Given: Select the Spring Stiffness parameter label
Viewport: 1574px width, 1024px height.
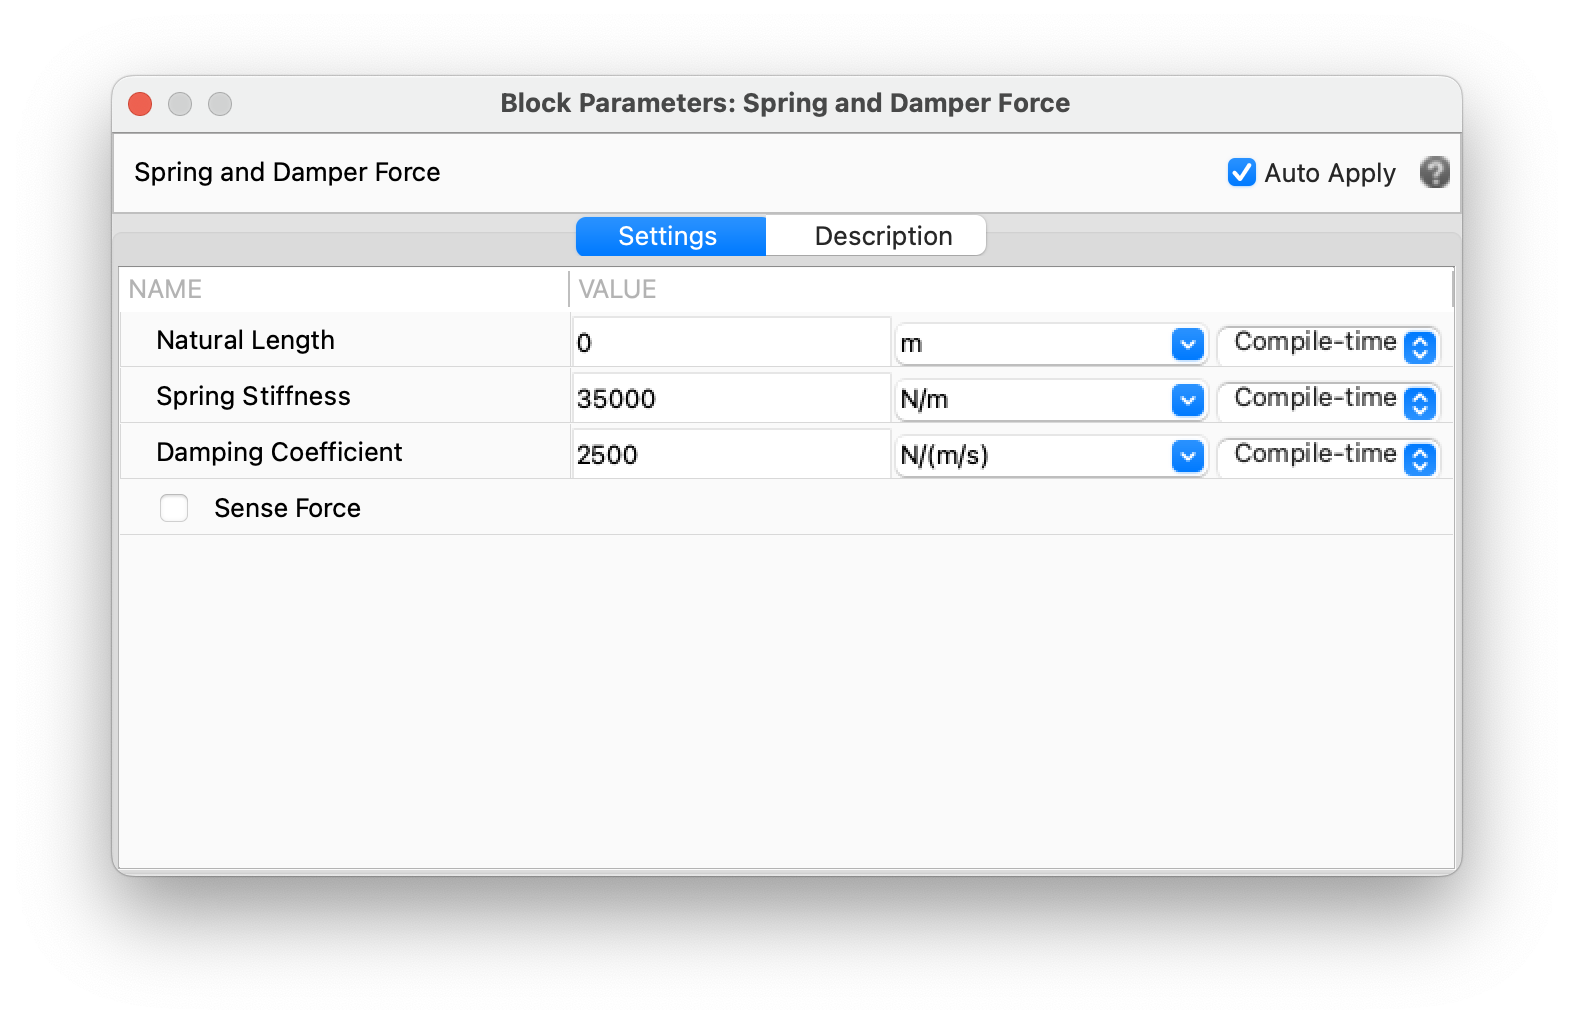Looking at the screenshot, I should click(253, 396).
